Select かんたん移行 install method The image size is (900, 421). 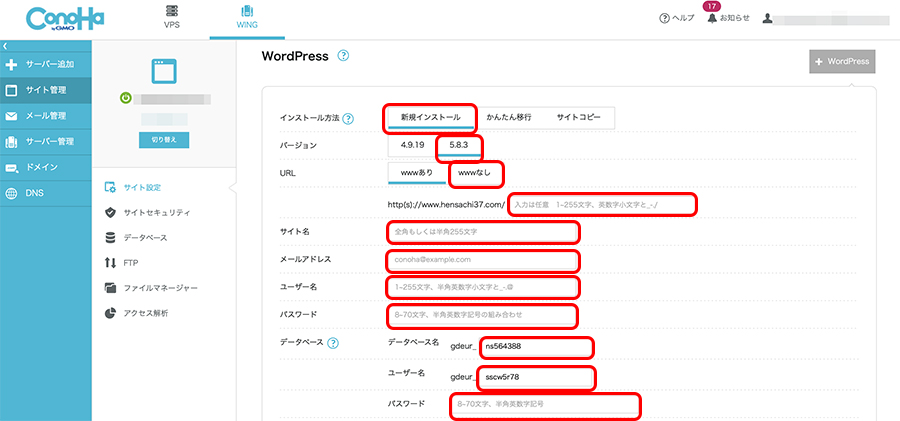click(x=508, y=117)
